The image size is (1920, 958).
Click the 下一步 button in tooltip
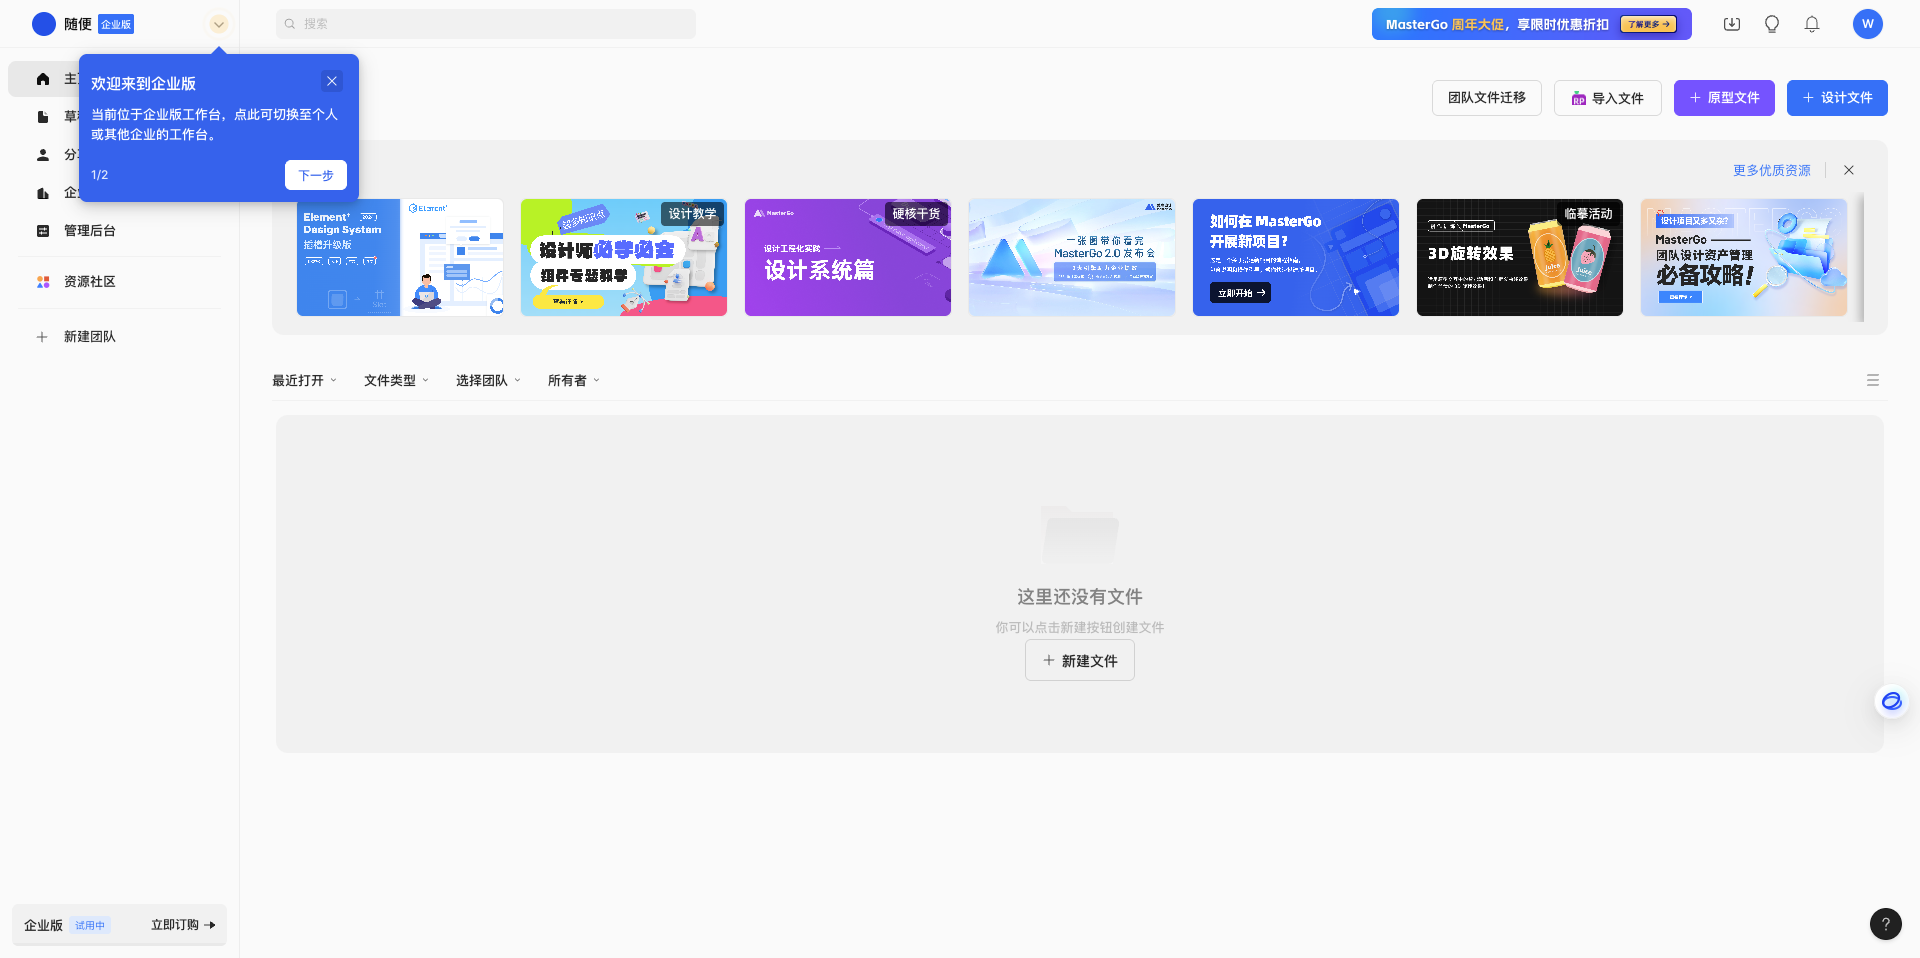click(315, 175)
